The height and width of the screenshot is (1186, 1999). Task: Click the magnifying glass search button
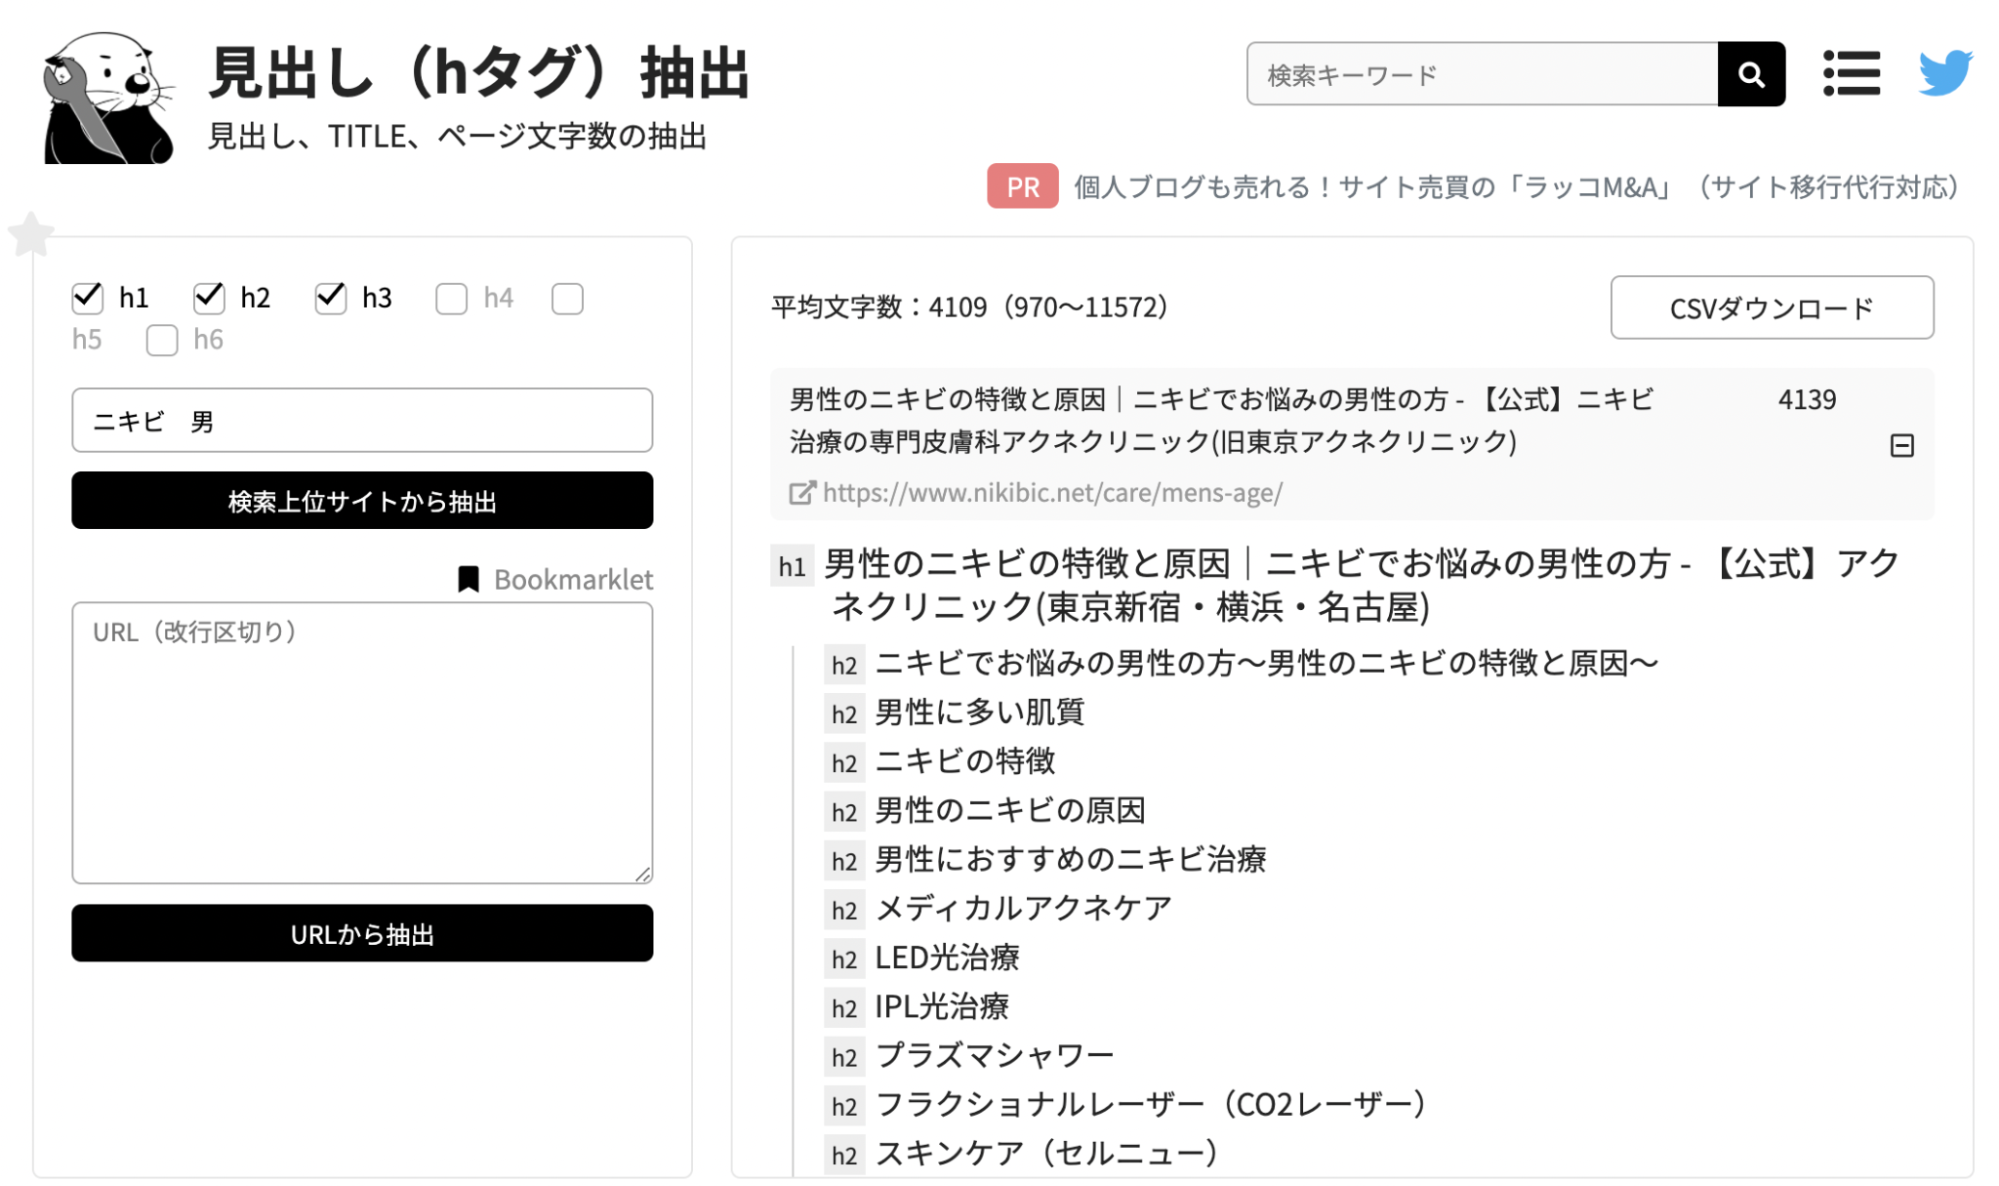(x=1750, y=74)
